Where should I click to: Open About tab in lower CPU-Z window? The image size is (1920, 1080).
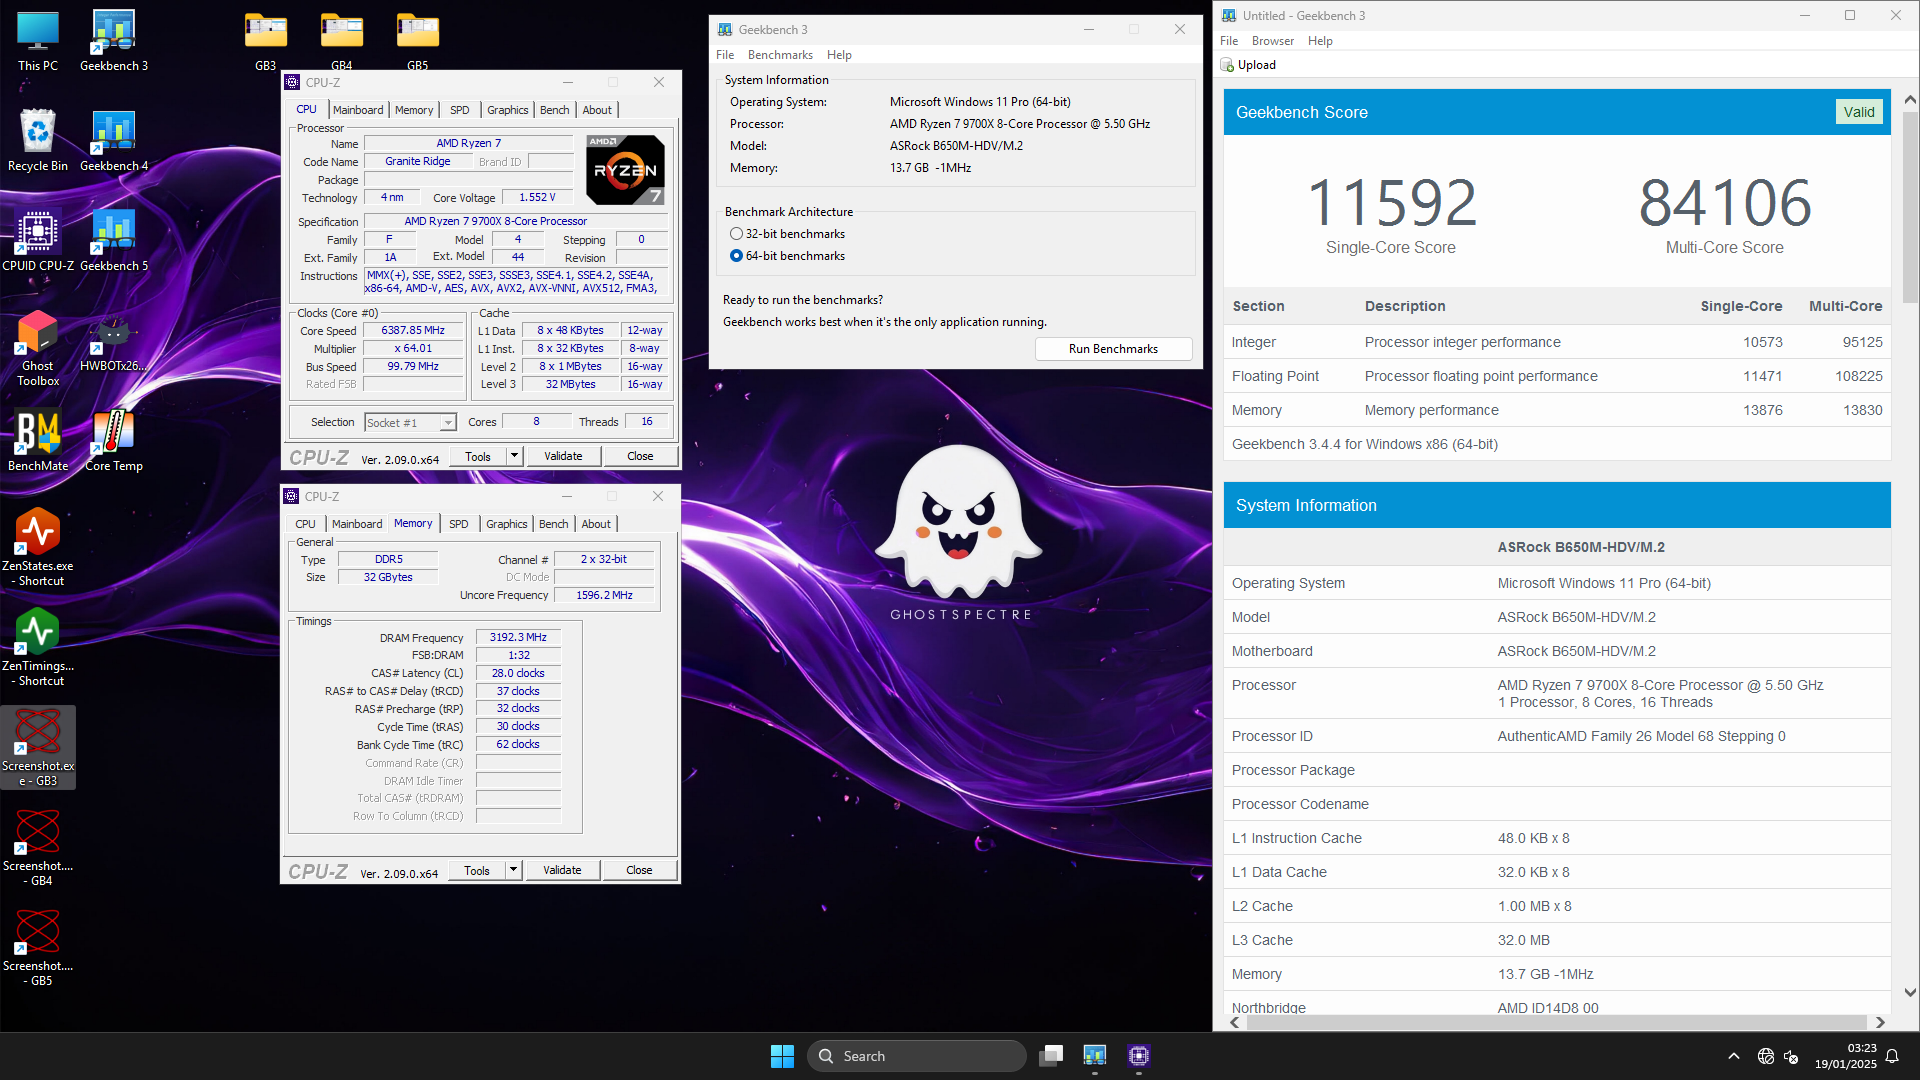pos(596,524)
